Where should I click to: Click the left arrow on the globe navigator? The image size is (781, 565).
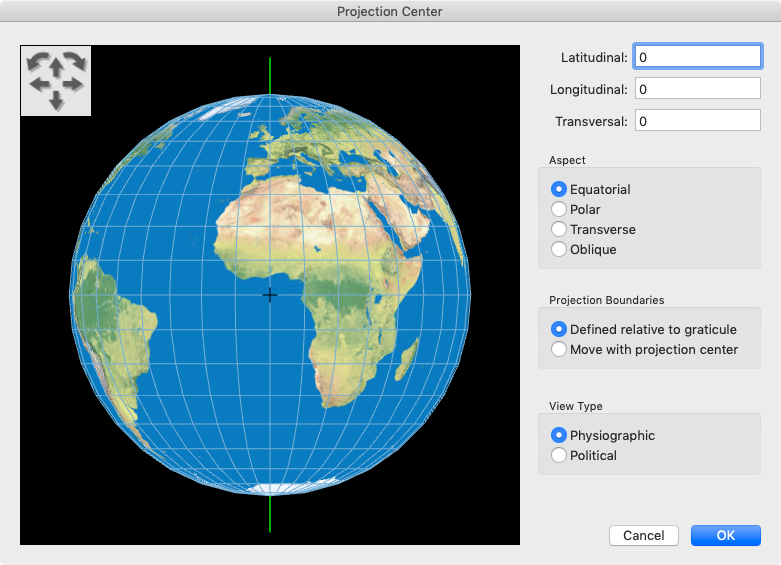[x=40, y=84]
